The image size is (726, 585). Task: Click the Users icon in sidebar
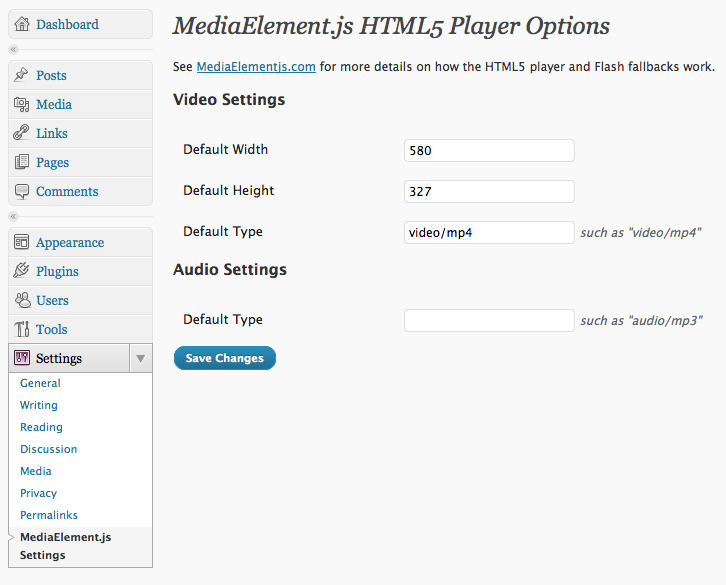point(22,300)
